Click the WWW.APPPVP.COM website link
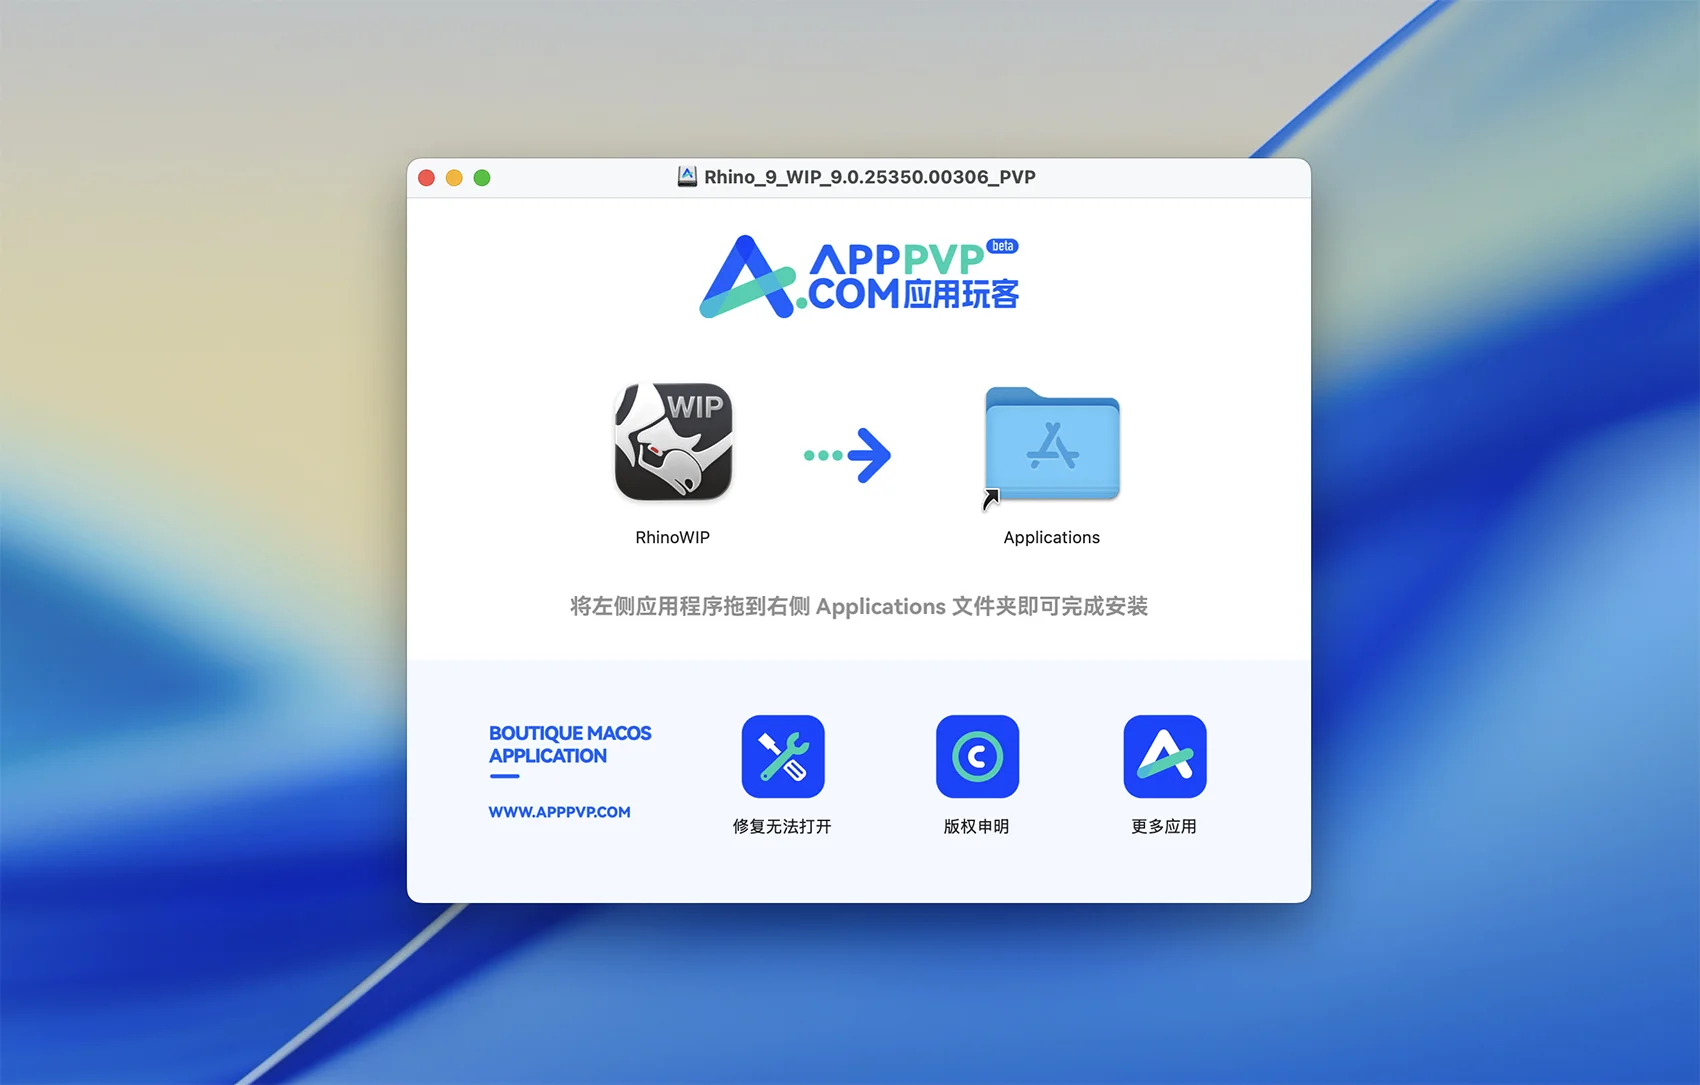 coord(559,812)
